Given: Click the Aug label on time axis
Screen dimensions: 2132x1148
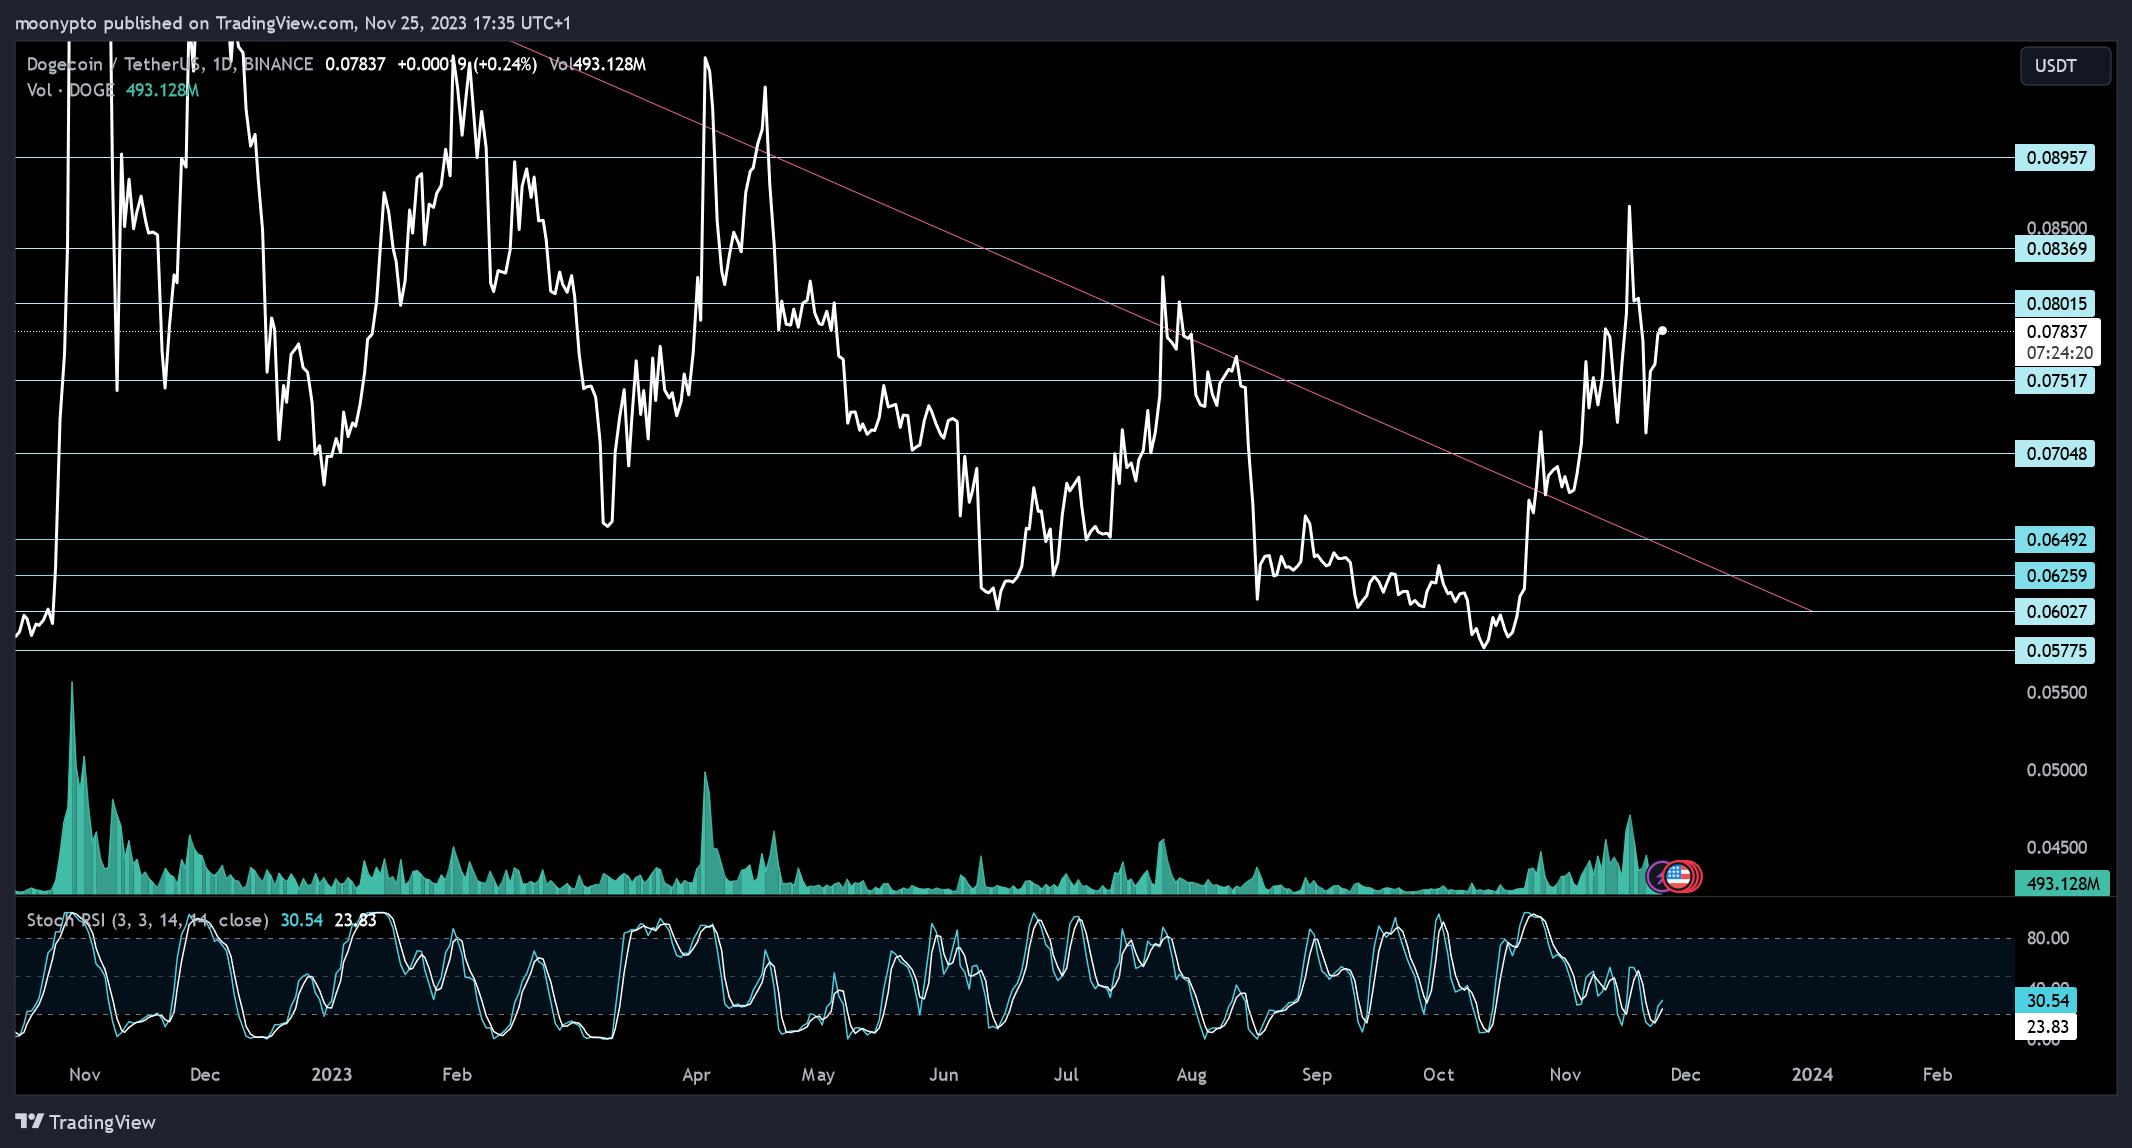Looking at the screenshot, I should click(1191, 1075).
